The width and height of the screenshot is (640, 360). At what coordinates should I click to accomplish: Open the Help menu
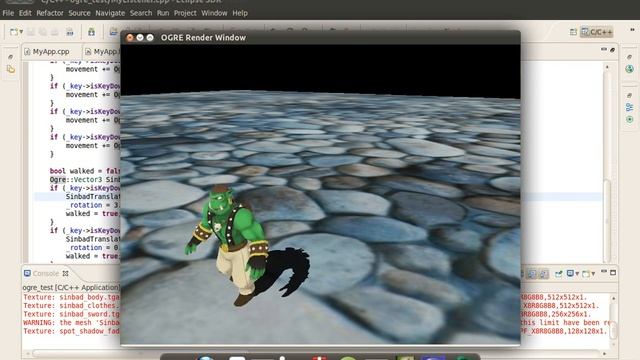240,13
